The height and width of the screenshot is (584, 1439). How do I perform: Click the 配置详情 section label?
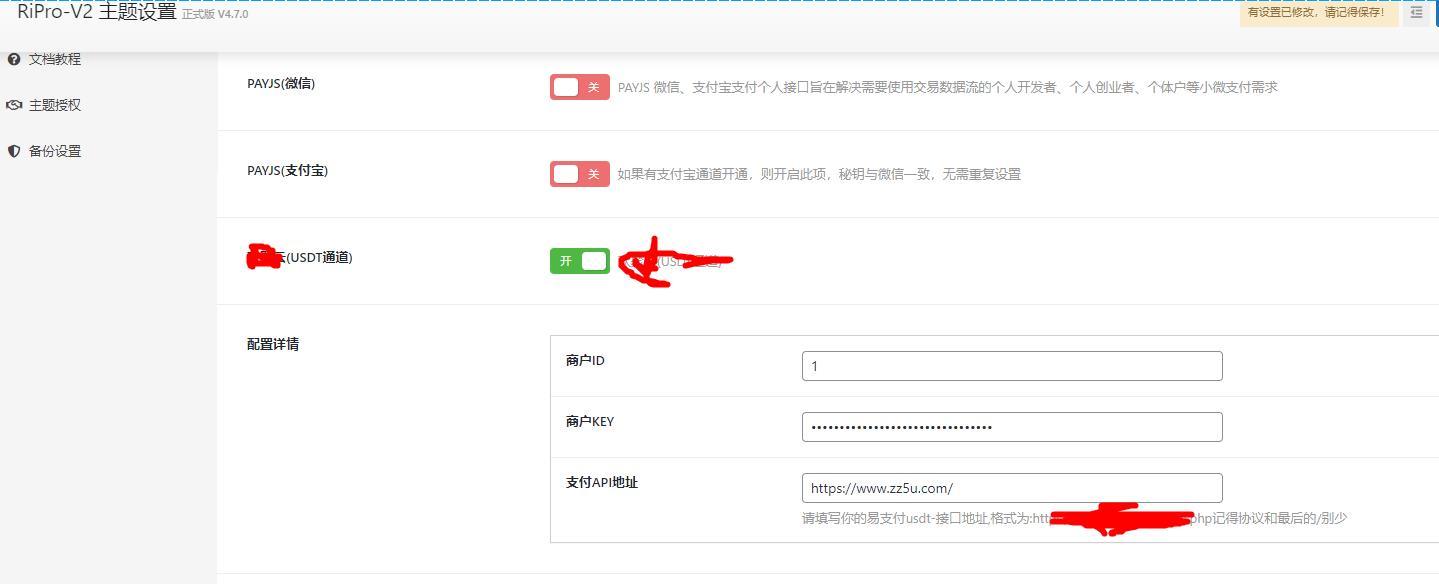(x=273, y=344)
